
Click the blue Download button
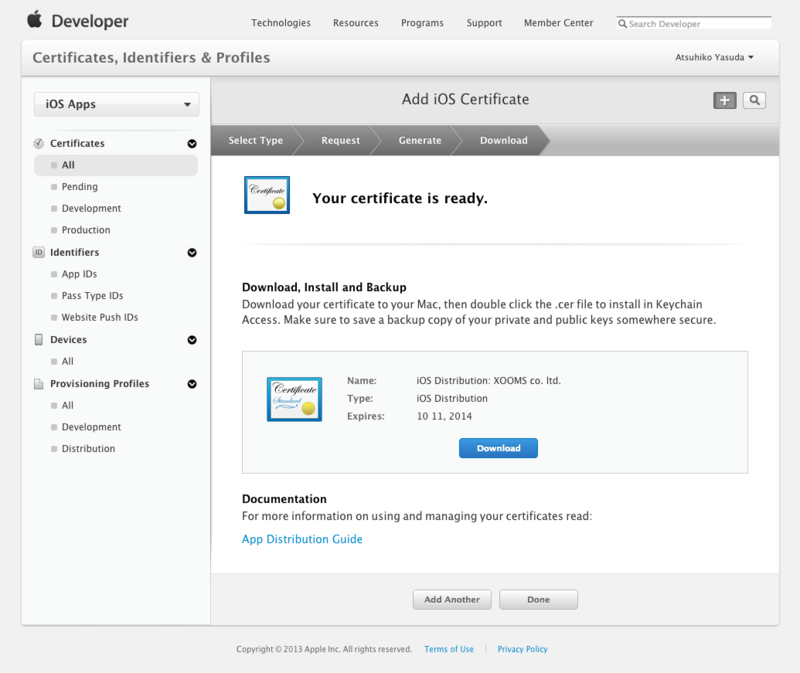[498, 448]
